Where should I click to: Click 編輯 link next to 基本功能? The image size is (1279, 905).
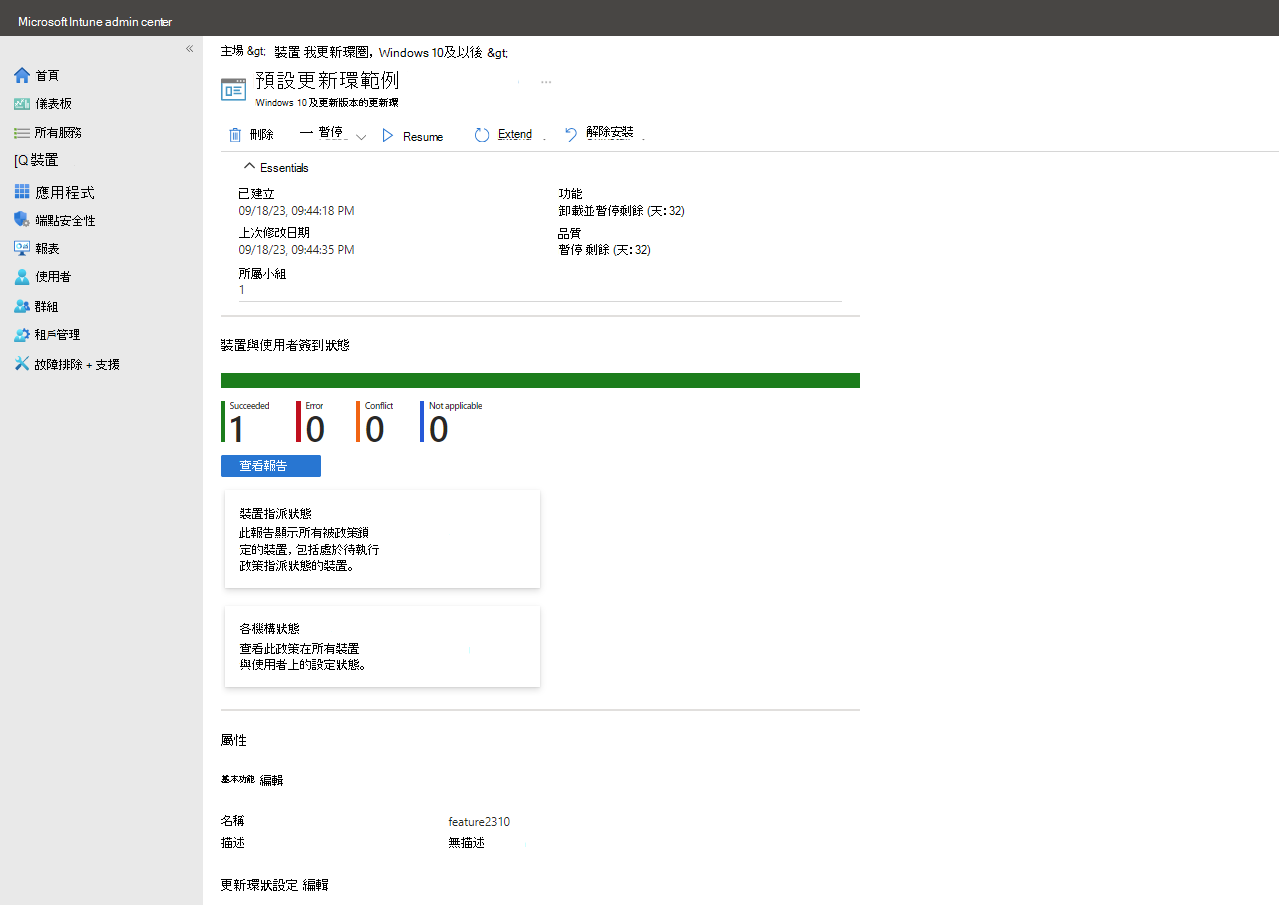click(271, 779)
